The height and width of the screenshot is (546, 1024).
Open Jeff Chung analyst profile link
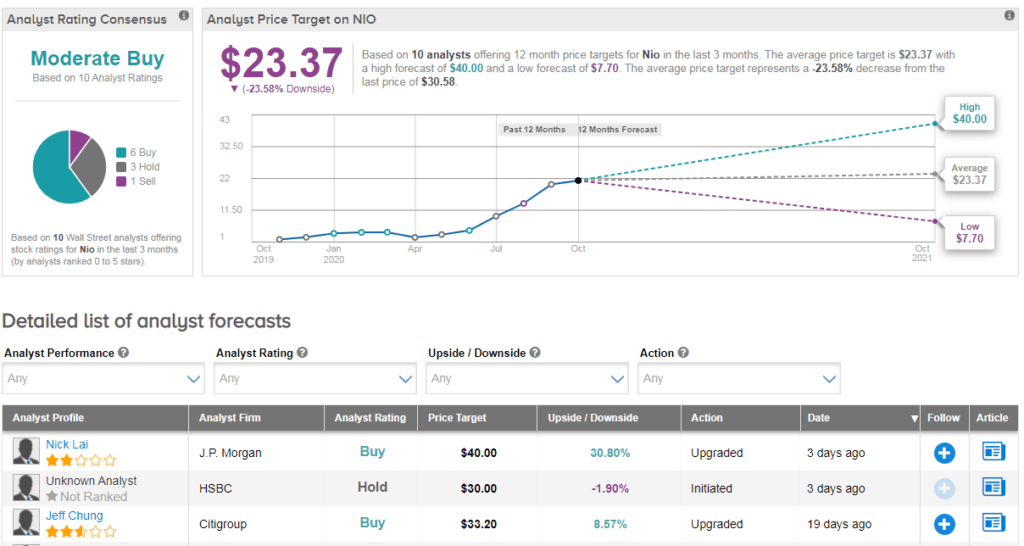74,516
